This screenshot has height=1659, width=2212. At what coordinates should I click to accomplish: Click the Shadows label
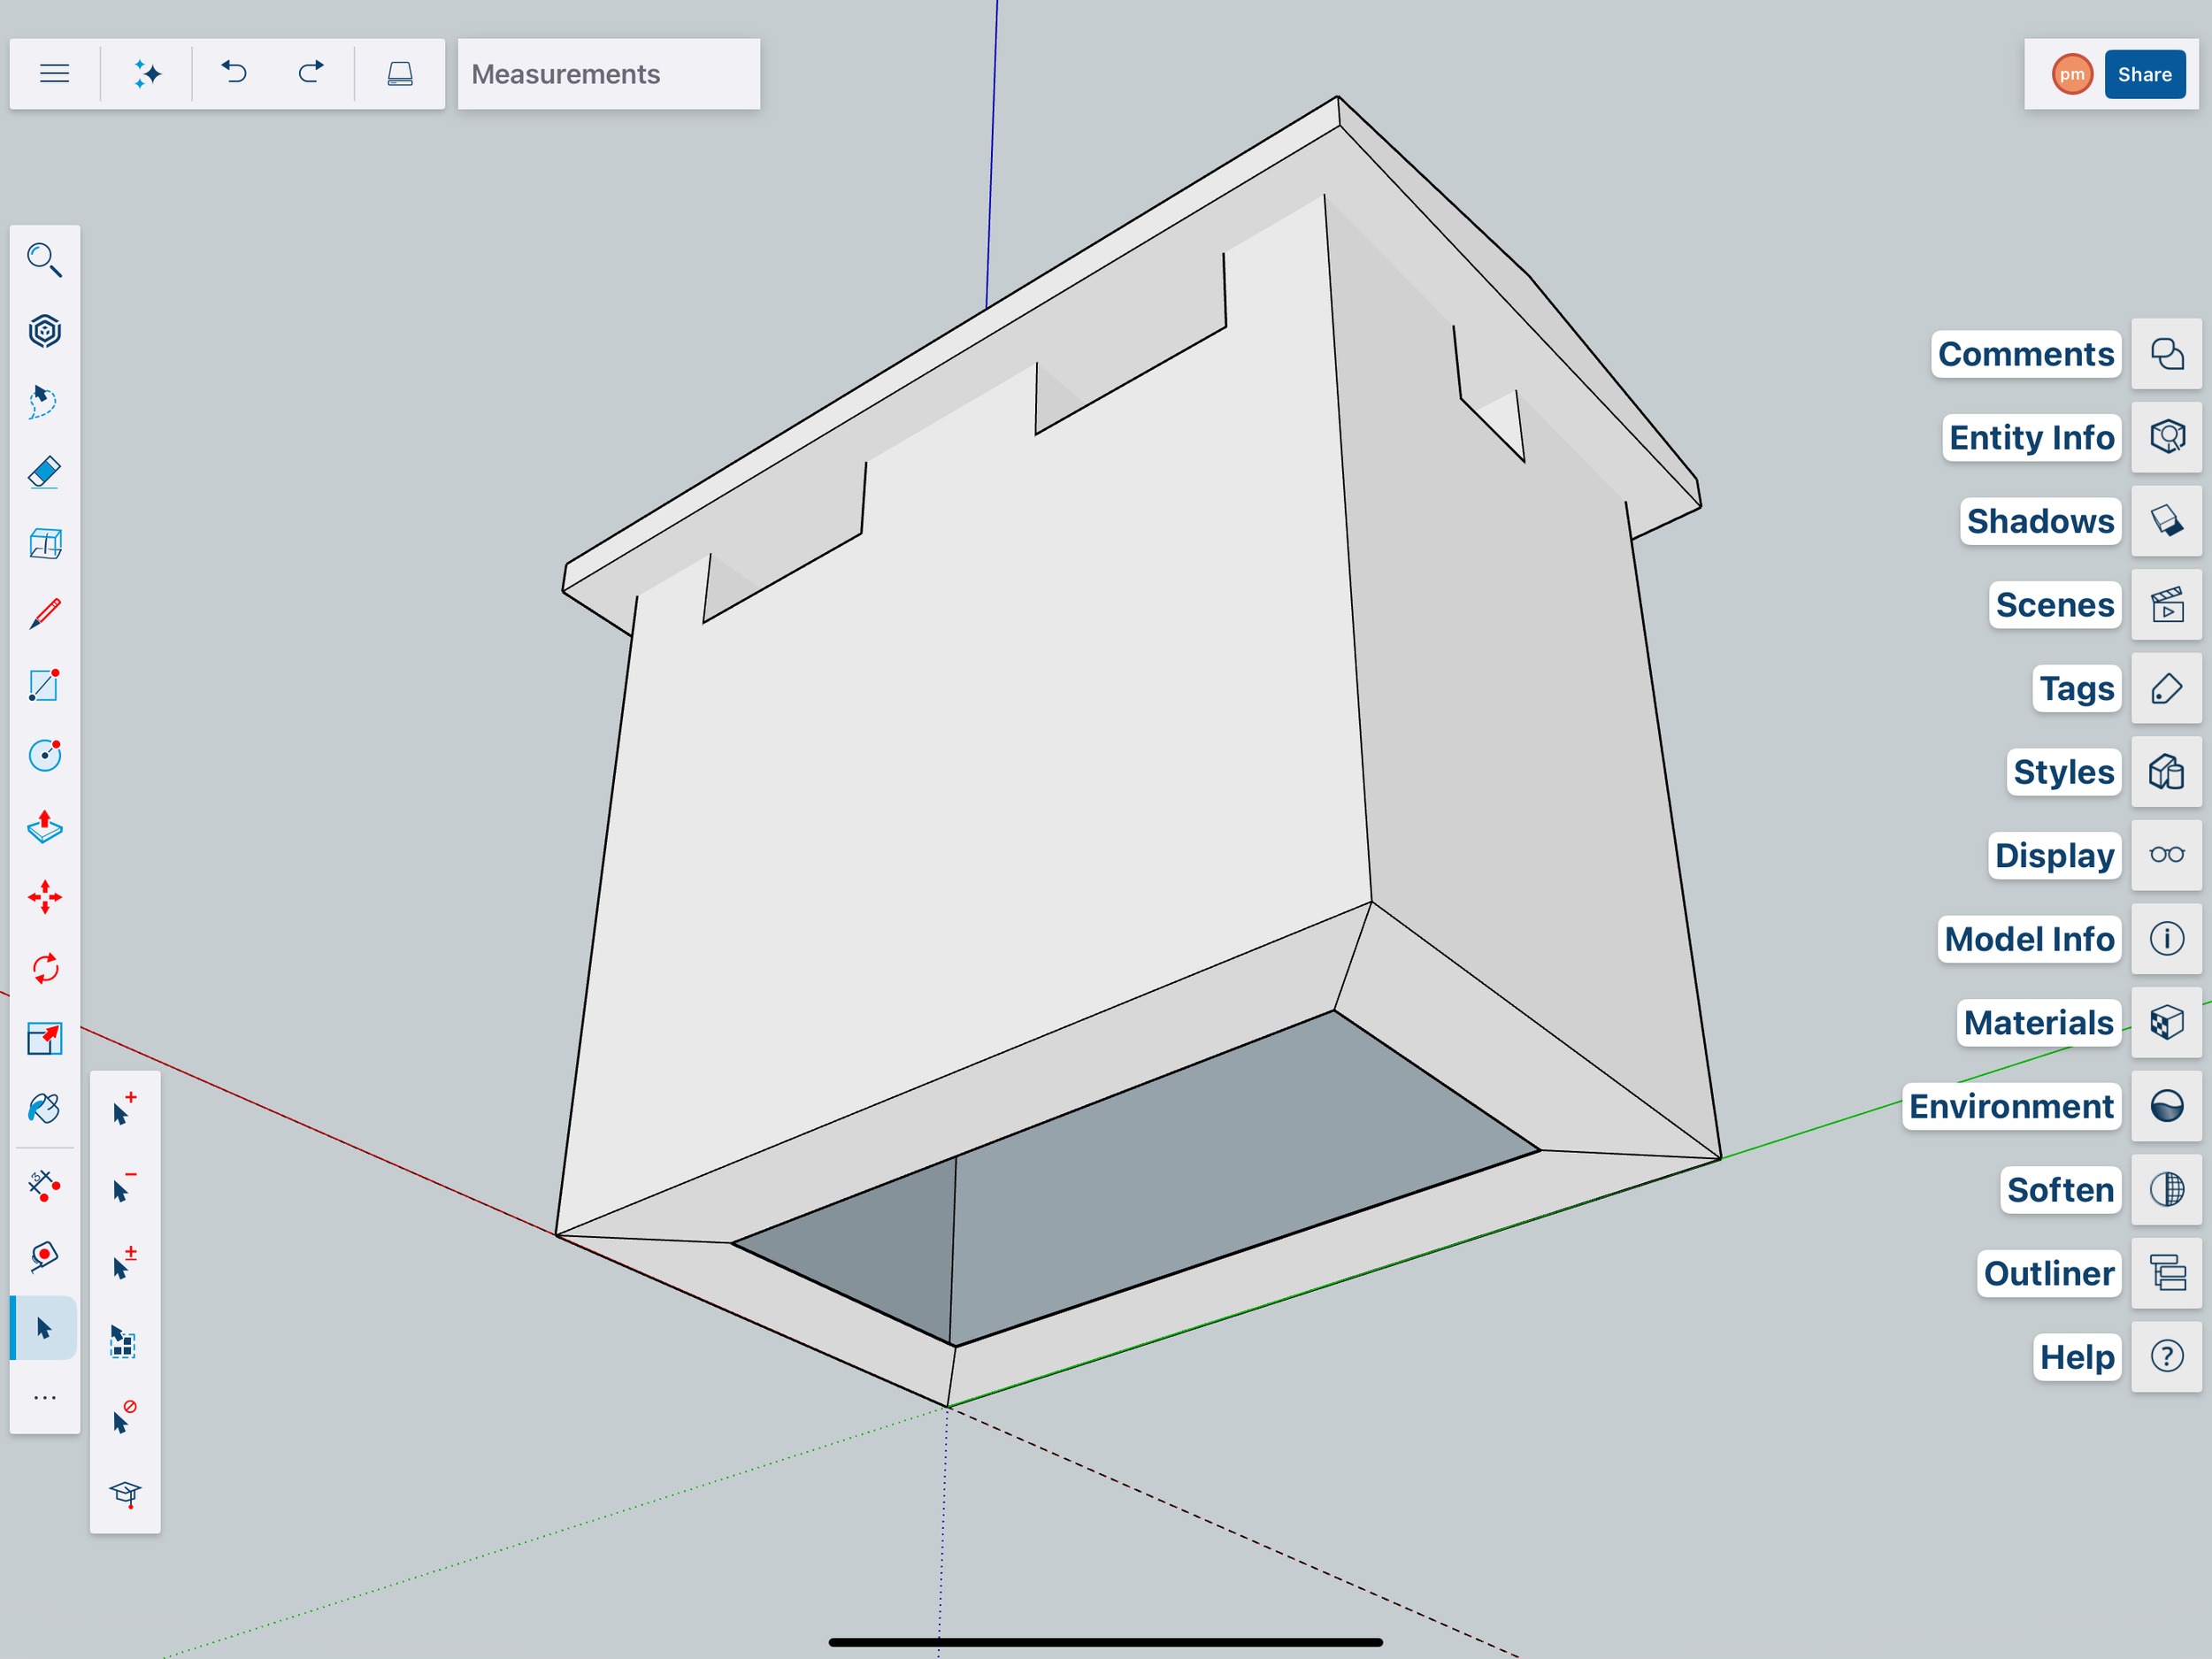pyautogui.click(x=2040, y=521)
